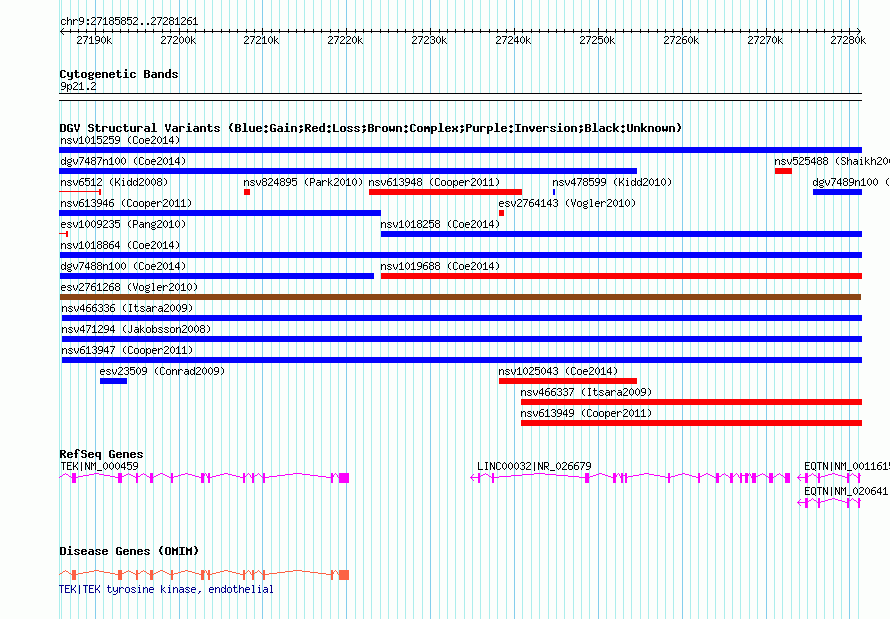Select the esv2764143 (Vogler2010) red marker

click(x=501, y=213)
